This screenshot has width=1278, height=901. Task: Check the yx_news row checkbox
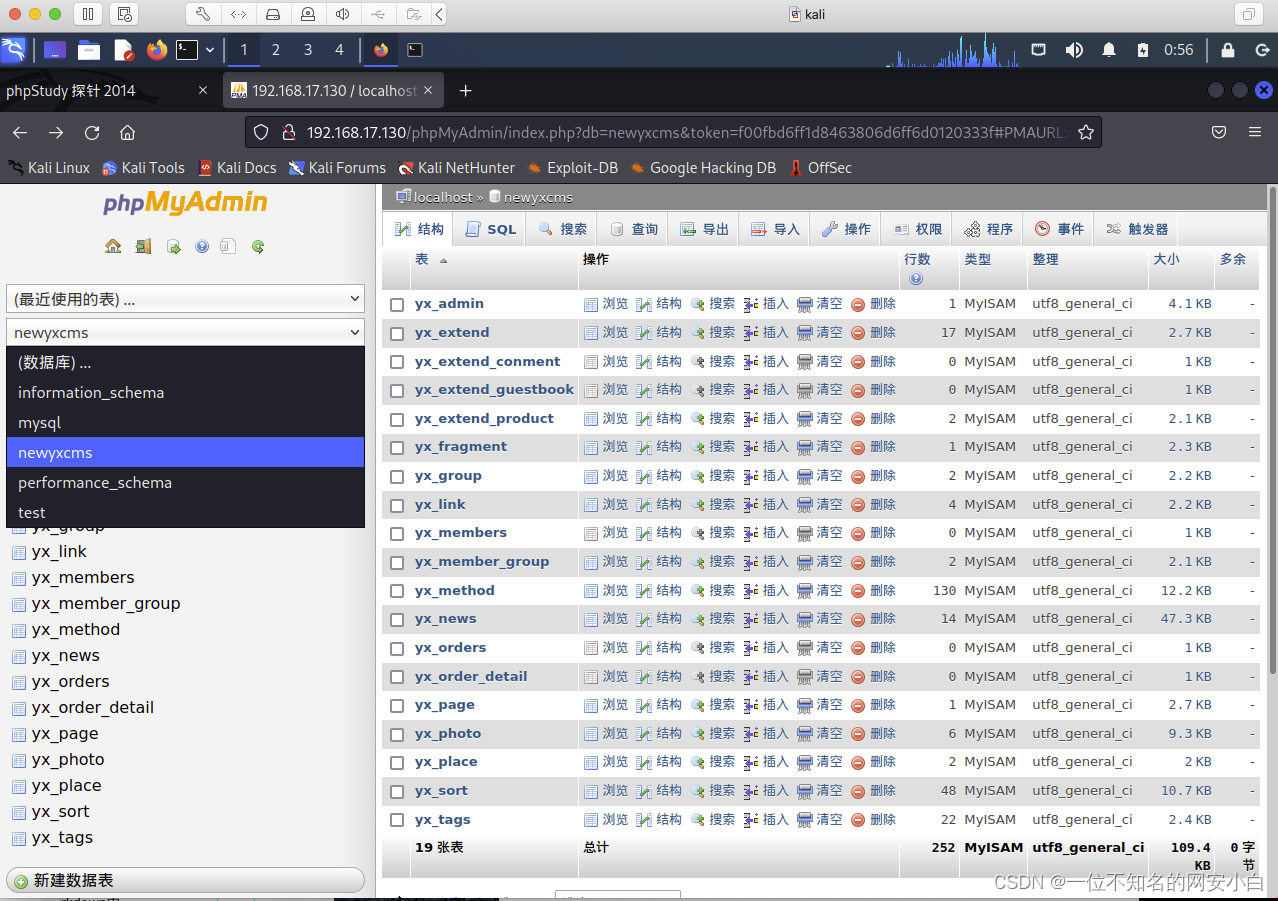click(397, 619)
